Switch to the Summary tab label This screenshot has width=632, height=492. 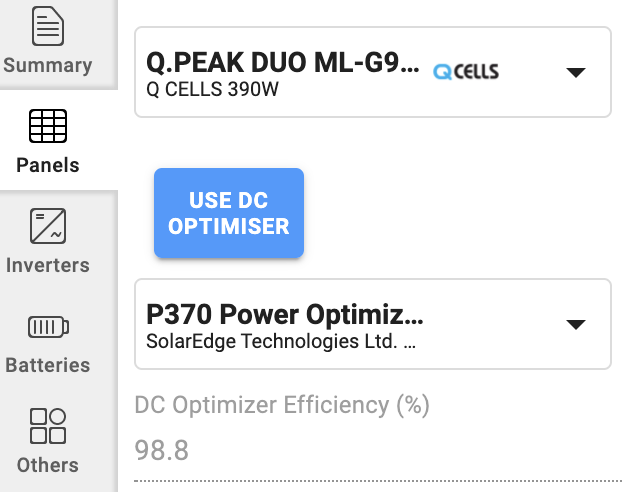click(48, 65)
